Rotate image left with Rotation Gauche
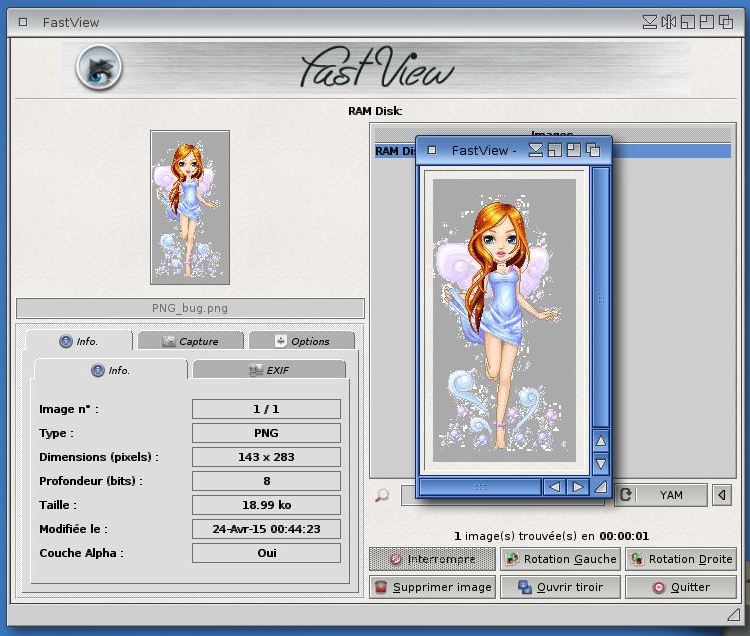750x636 pixels. (x=560, y=559)
